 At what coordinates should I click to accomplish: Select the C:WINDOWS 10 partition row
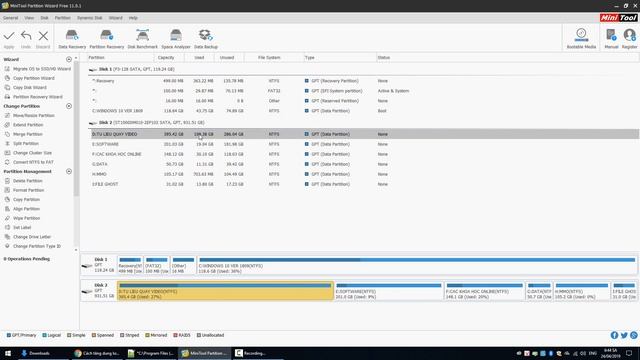point(364,111)
